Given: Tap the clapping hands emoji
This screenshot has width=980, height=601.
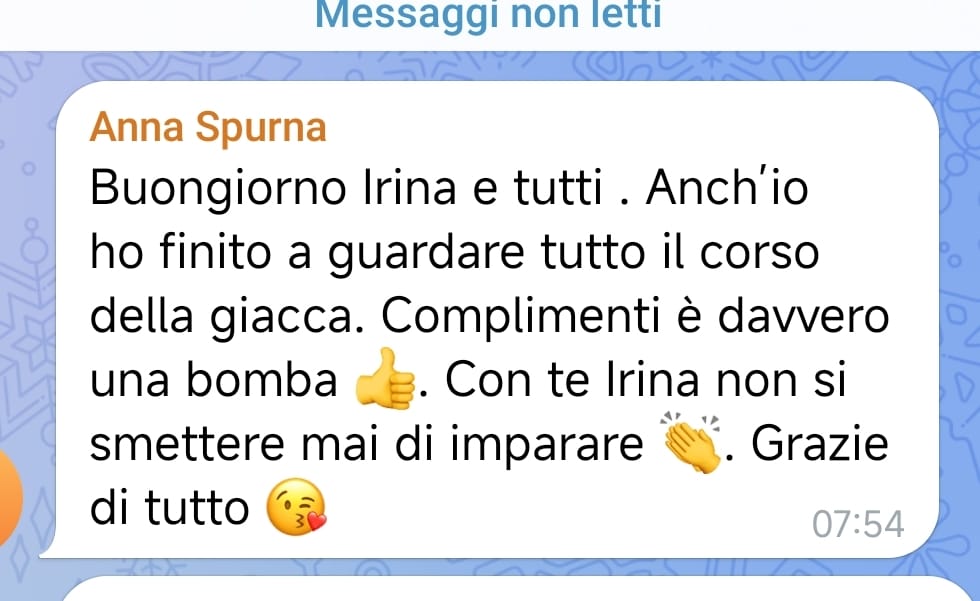Looking at the screenshot, I should pos(691,442).
